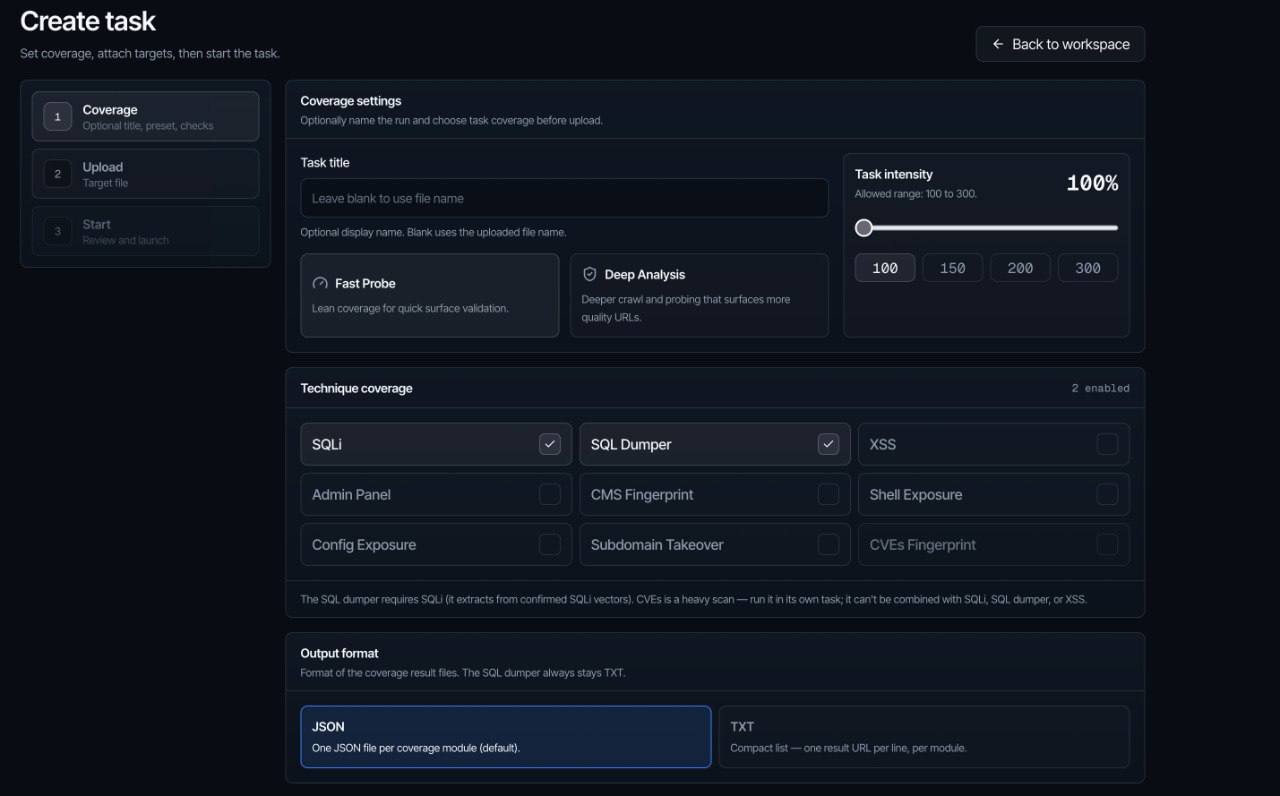Open the Upload step
This screenshot has width=1280, height=796.
click(145, 174)
